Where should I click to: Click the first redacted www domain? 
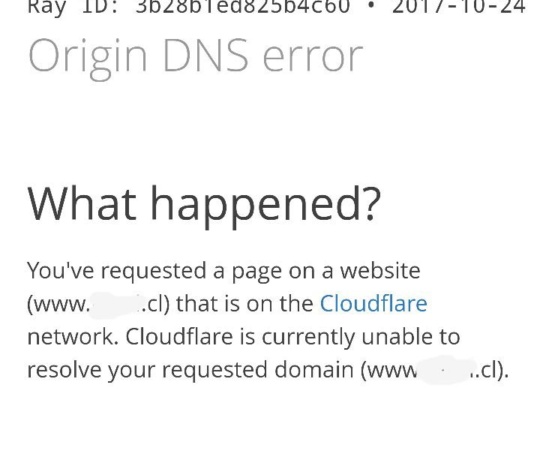pyautogui.click(x=98, y=304)
